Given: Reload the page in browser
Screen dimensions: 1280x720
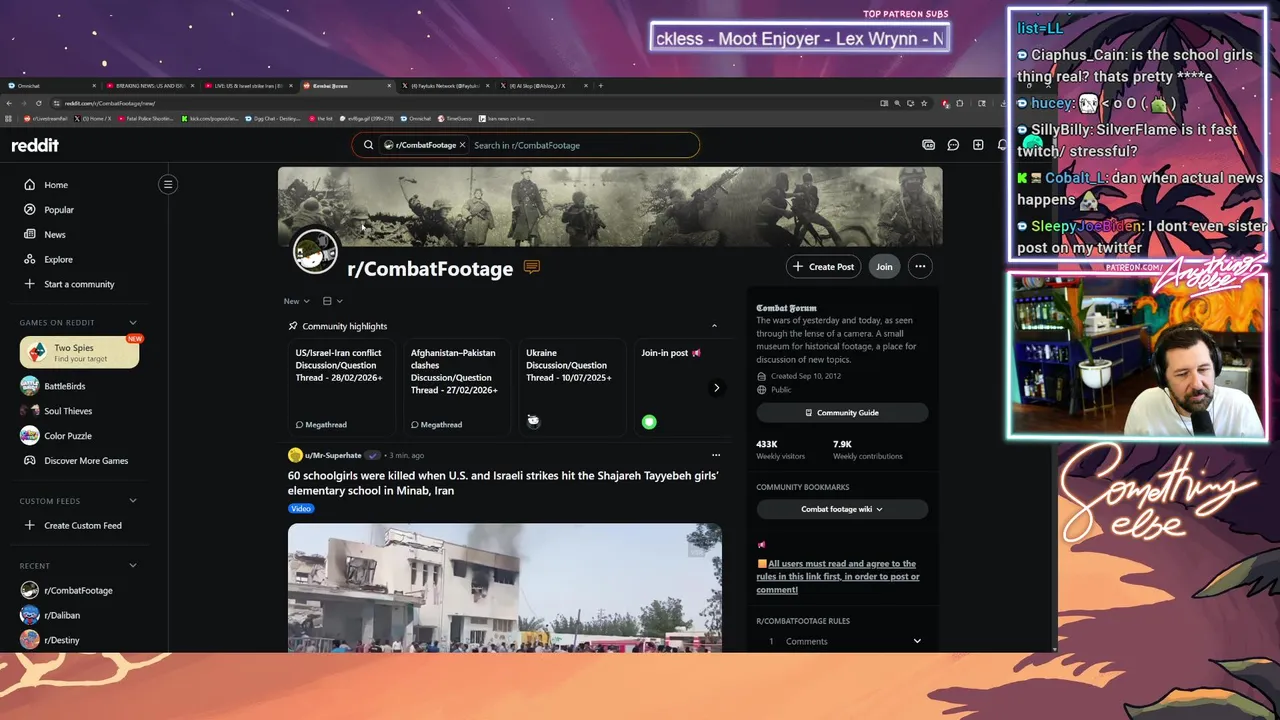Looking at the screenshot, I should [x=39, y=103].
